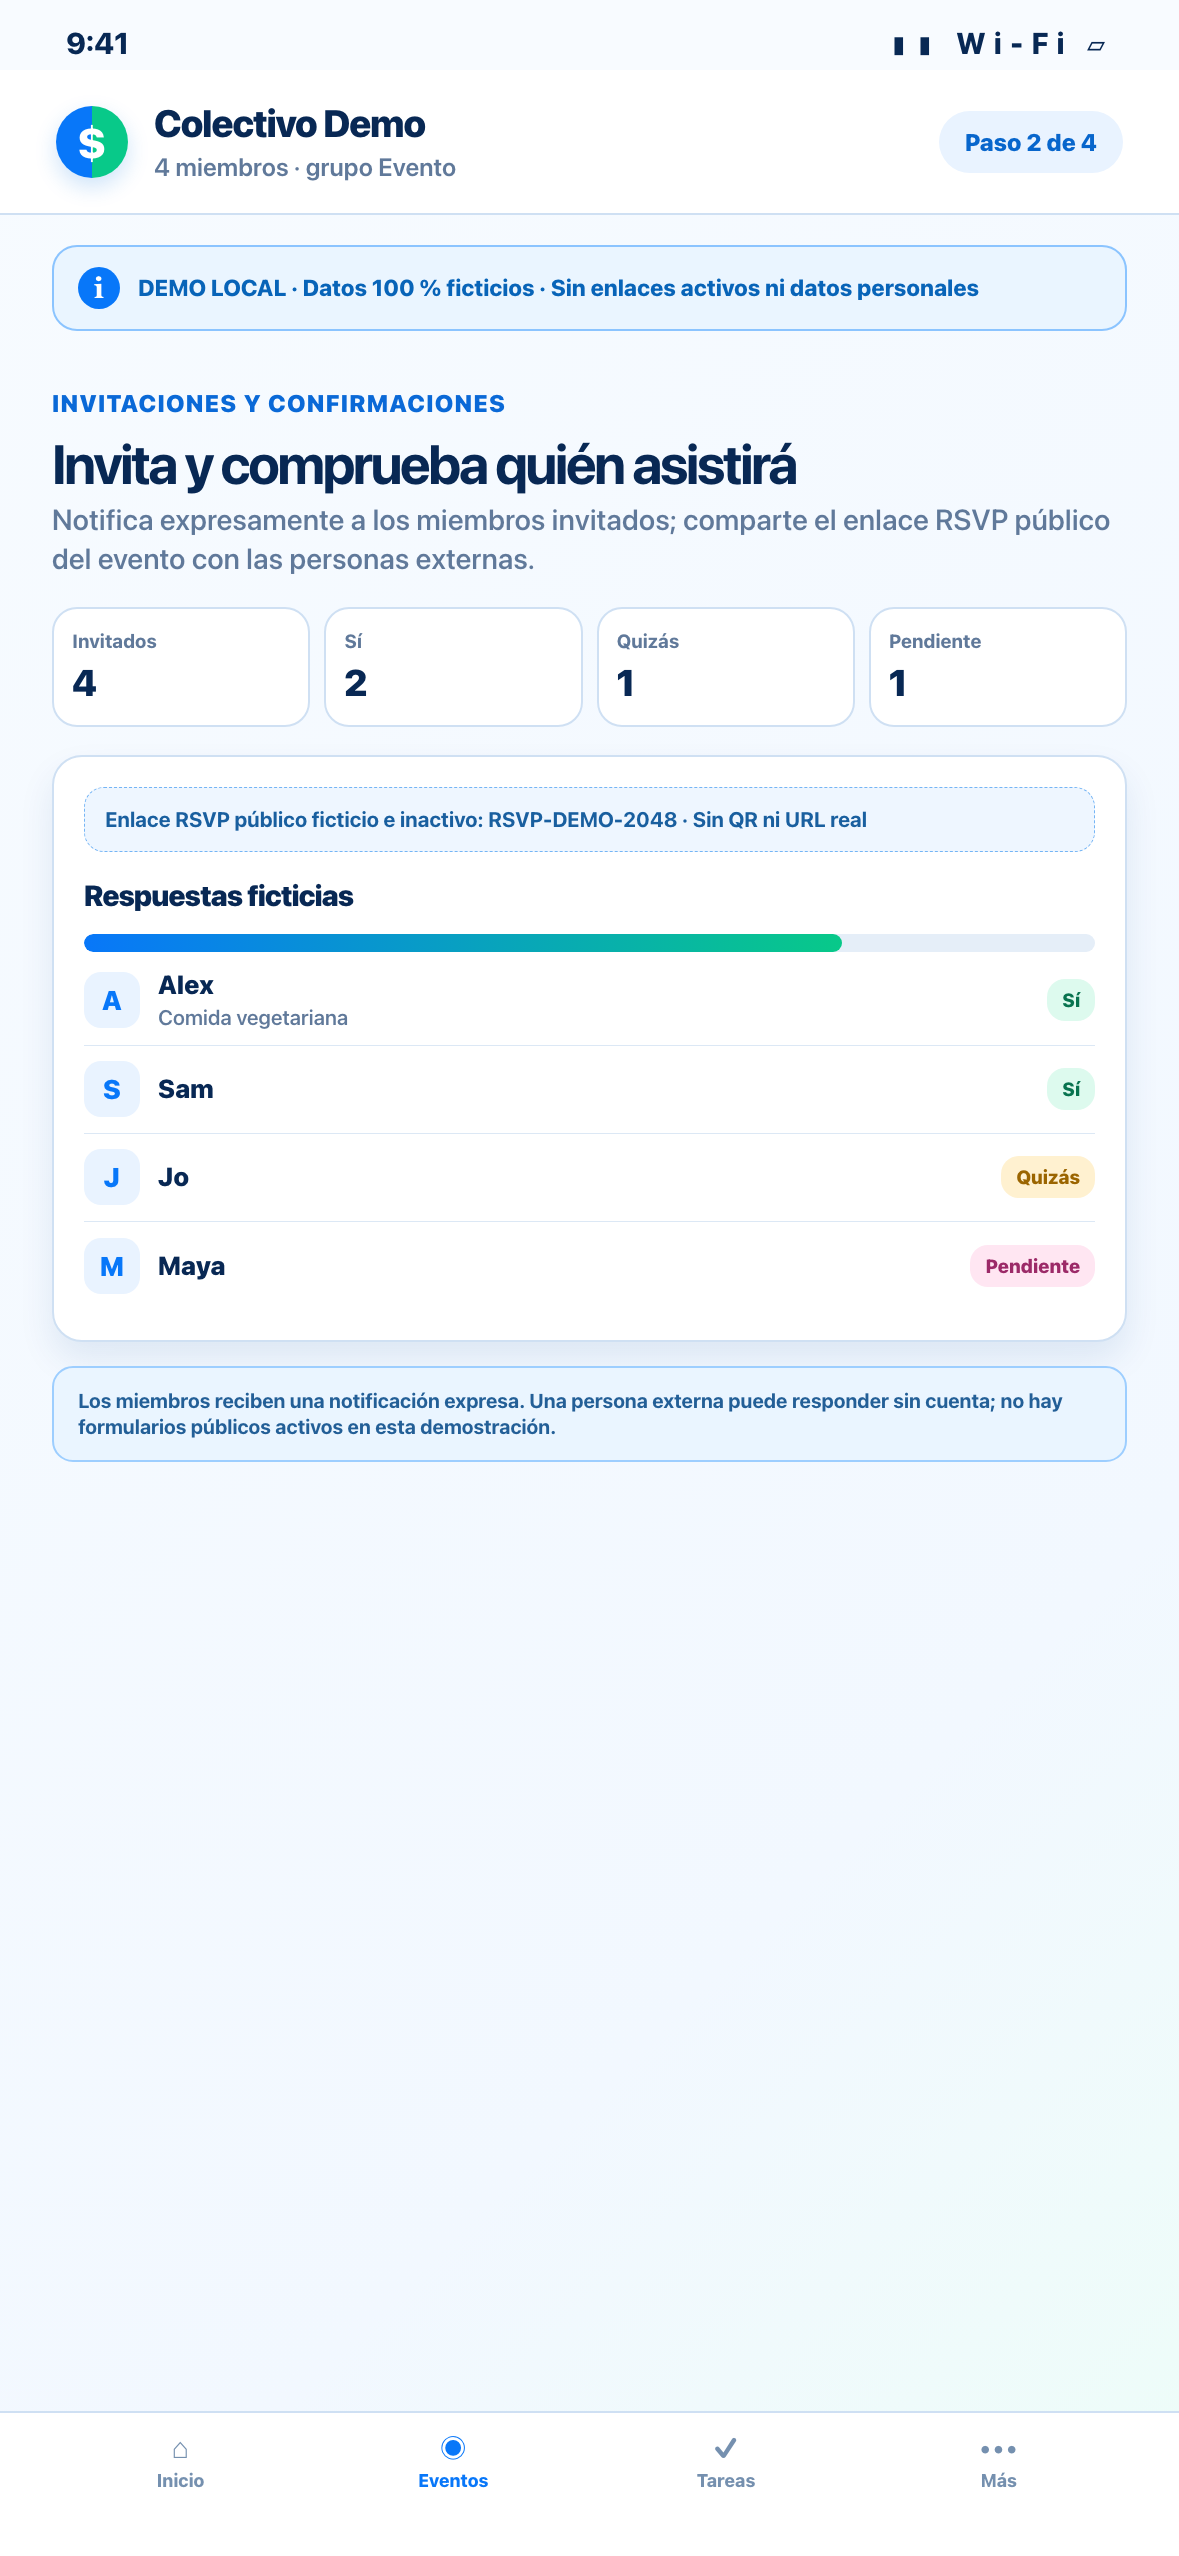The image size is (1179, 2556).
Task: Click the responses progress bar
Action: 589,943
